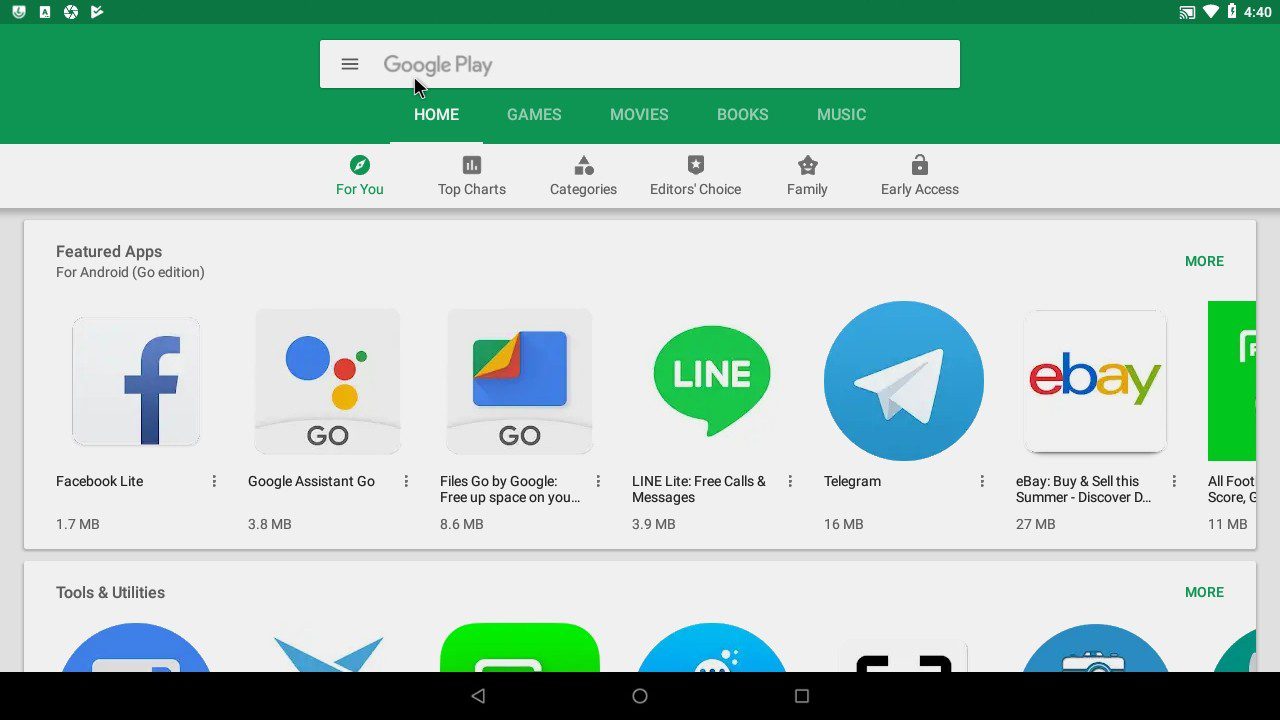Click the battery icon in status bar
This screenshot has height=720, width=1280.
[x=1232, y=12]
